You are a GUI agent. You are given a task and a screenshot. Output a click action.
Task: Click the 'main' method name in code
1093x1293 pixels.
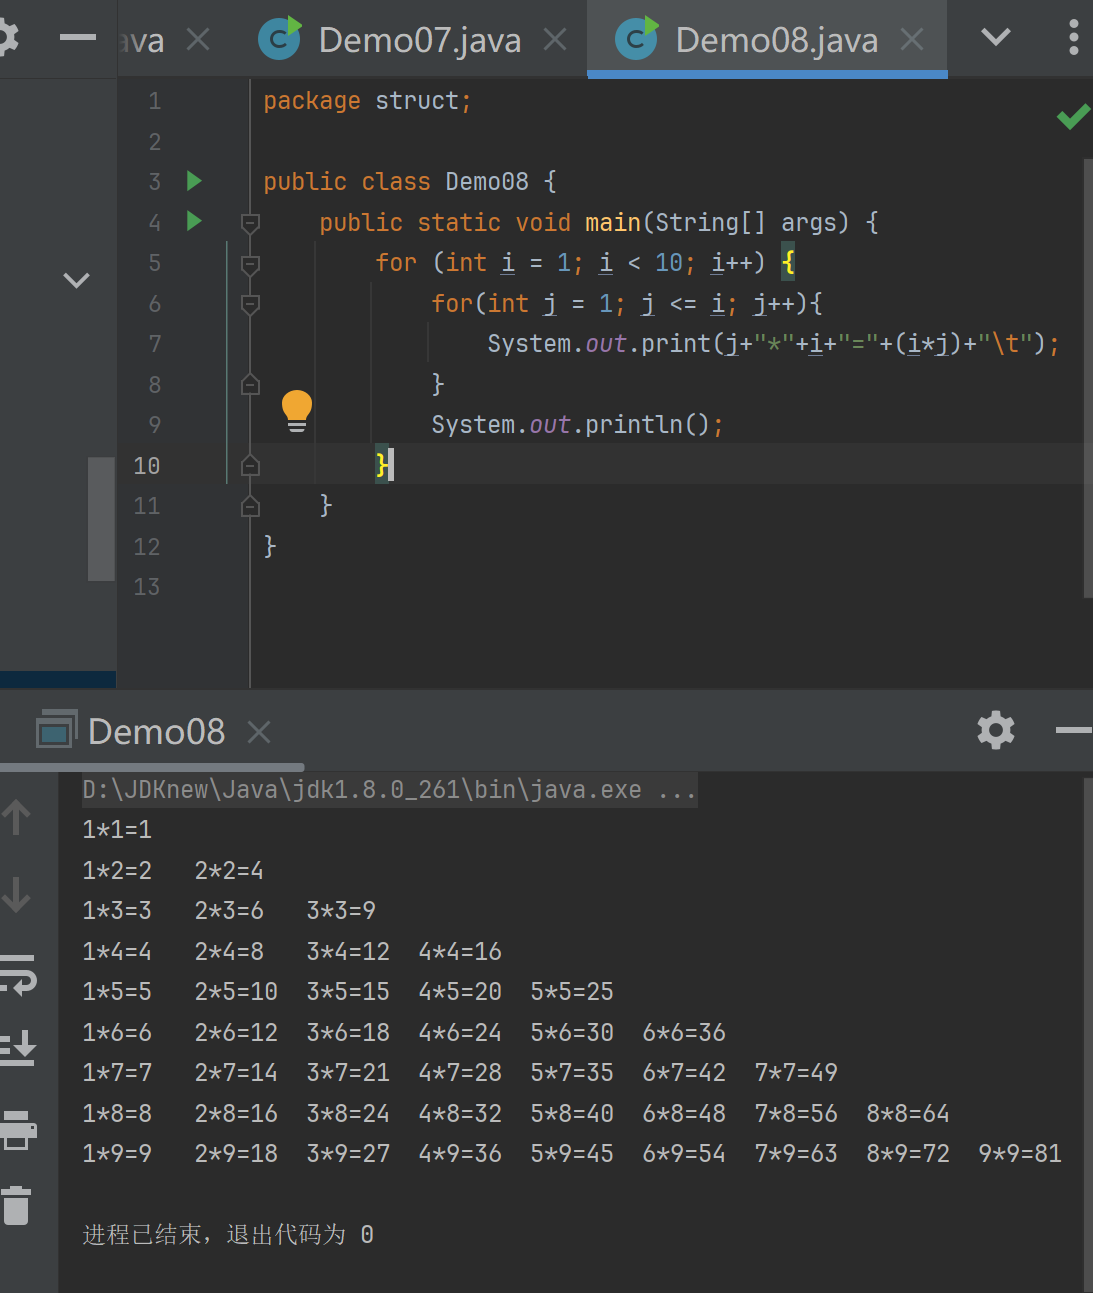612,222
